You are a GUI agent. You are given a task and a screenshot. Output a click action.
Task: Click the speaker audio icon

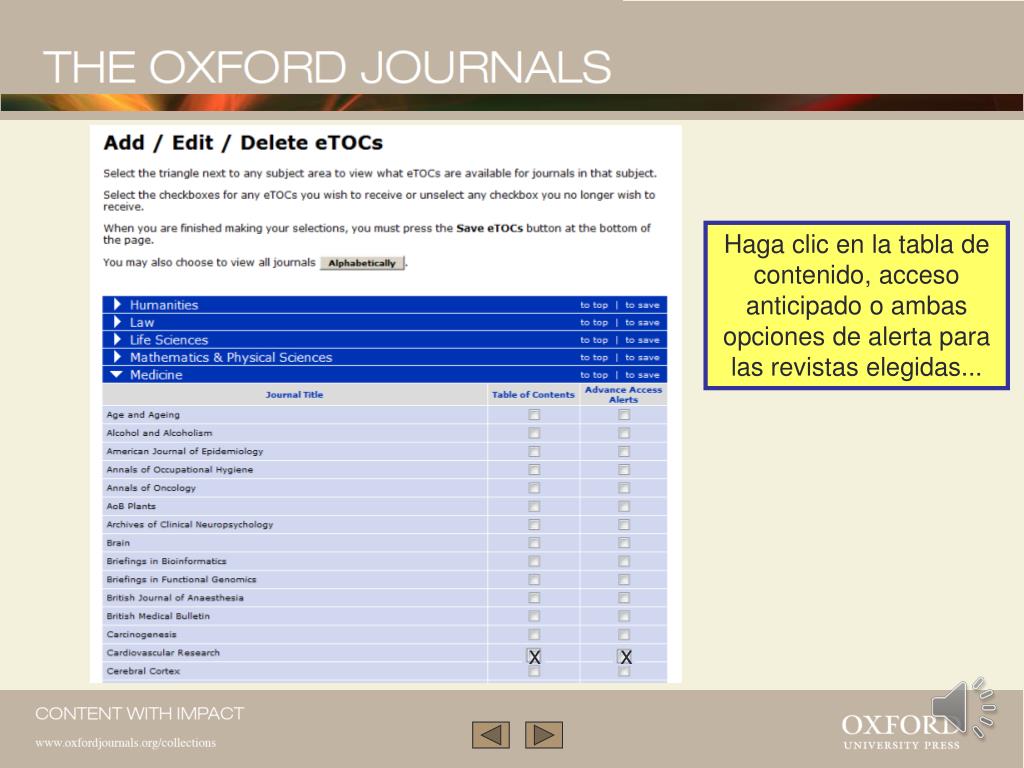[x=963, y=709]
